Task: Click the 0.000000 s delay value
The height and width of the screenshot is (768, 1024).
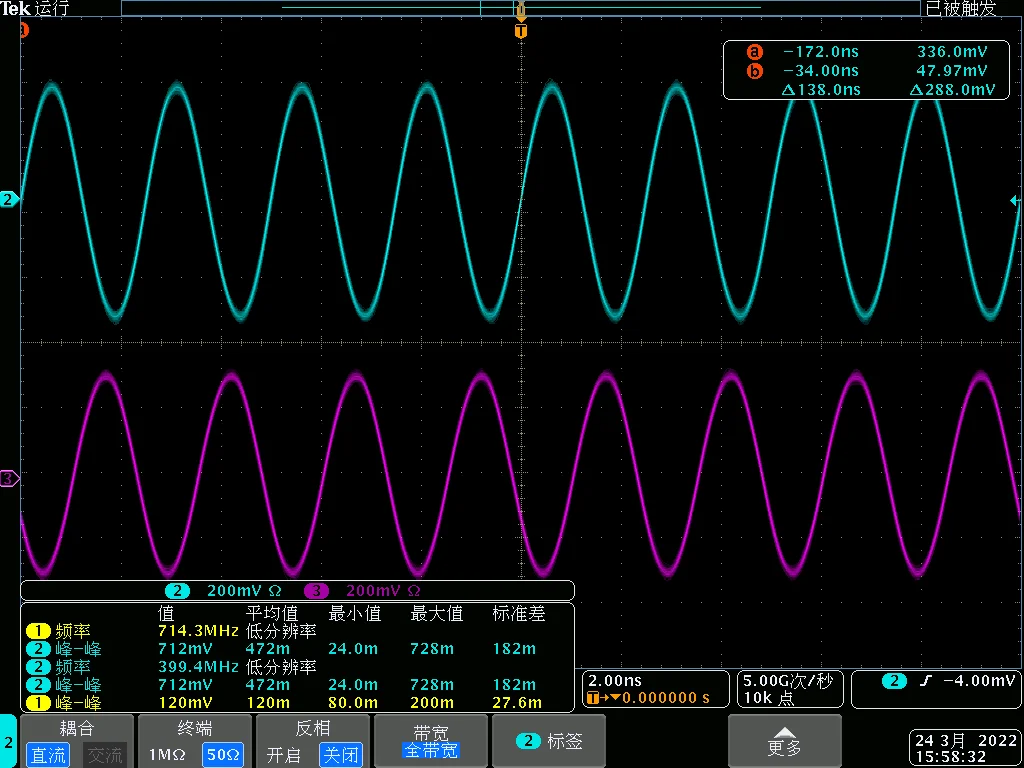Action: pyautogui.click(x=665, y=698)
